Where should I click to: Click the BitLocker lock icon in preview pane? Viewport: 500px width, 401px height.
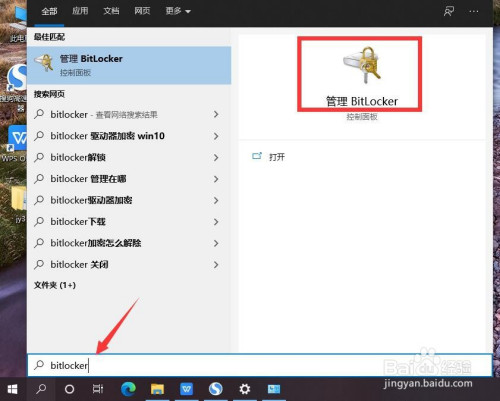(362, 65)
